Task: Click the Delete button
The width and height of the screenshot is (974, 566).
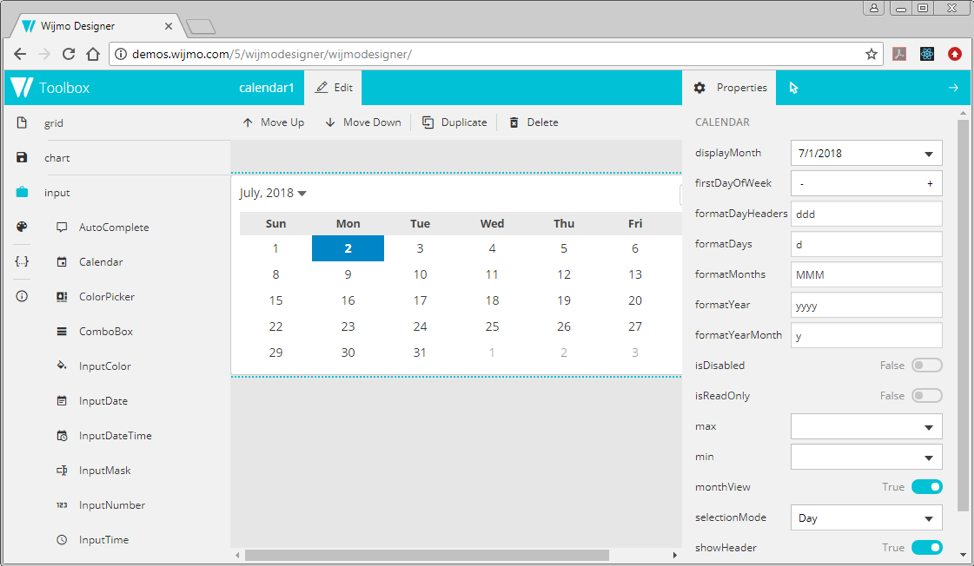Action: 534,122
